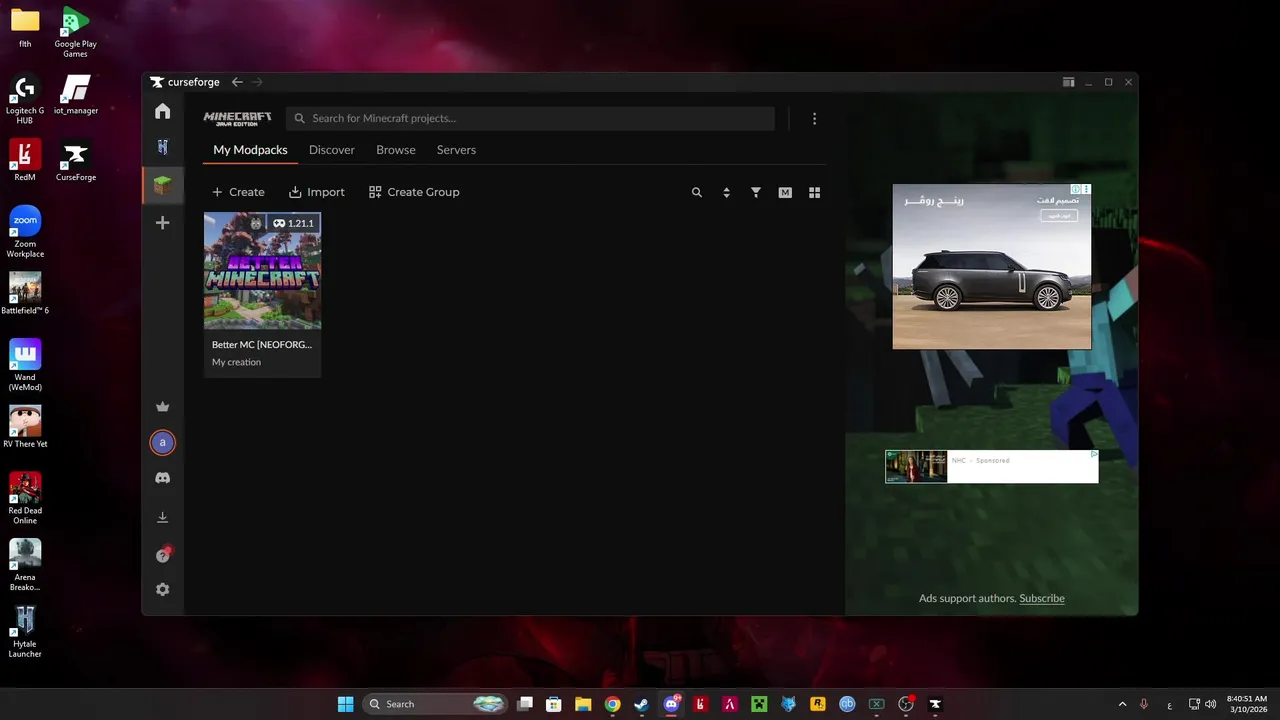Open Minecraft launcher from taskbar
This screenshot has width=1280, height=720.
[x=759, y=704]
